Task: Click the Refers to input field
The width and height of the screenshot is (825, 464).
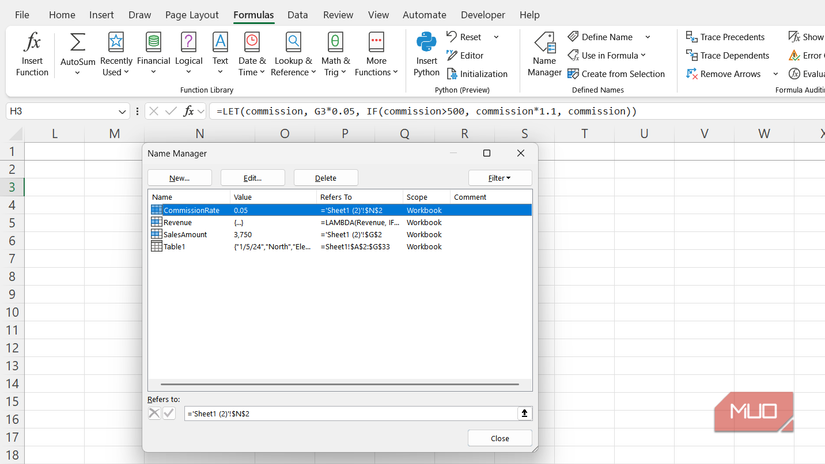Action: (x=351, y=413)
